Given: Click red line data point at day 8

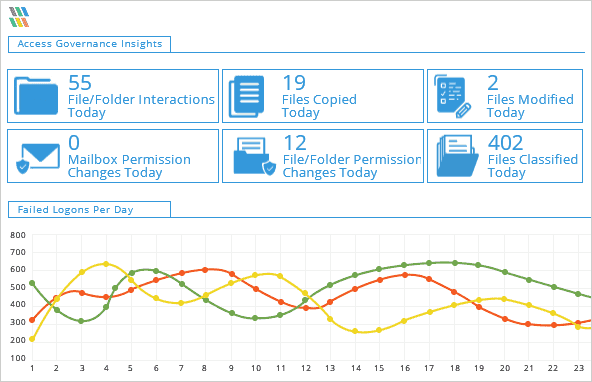Looking at the screenshot, I should (205, 270).
